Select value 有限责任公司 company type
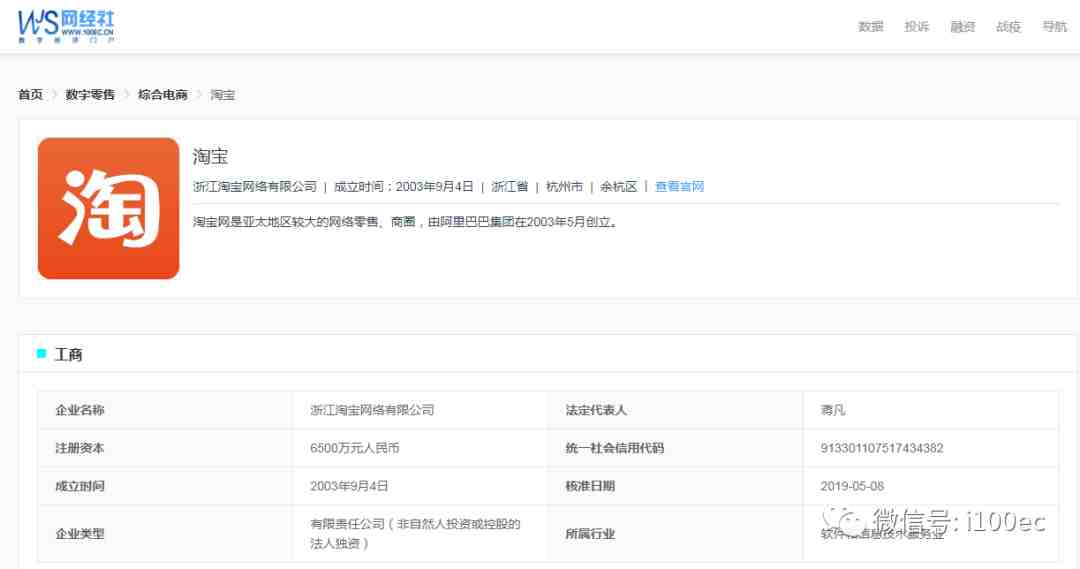 pyautogui.click(x=415, y=534)
